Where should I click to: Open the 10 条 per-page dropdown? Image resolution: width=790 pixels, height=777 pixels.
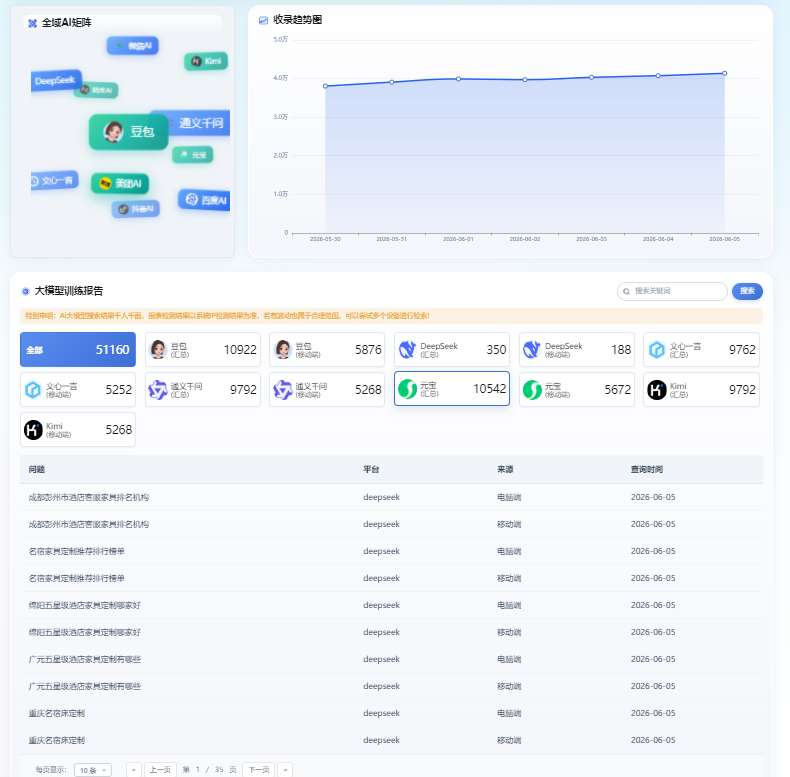click(93, 770)
